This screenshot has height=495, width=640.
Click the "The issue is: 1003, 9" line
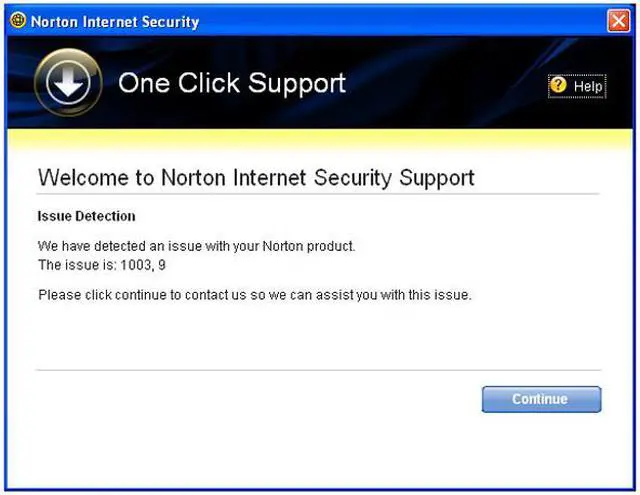point(102,265)
